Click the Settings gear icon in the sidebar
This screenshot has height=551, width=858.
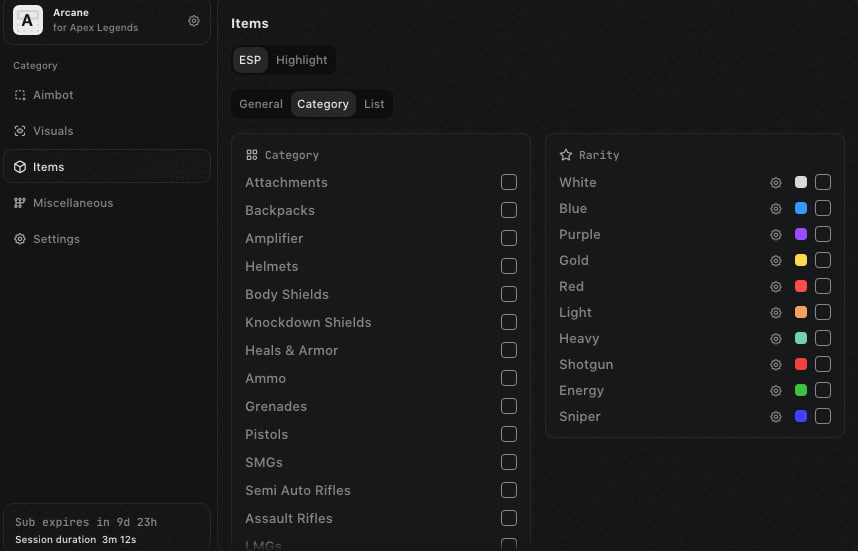(x=20, y=239)
